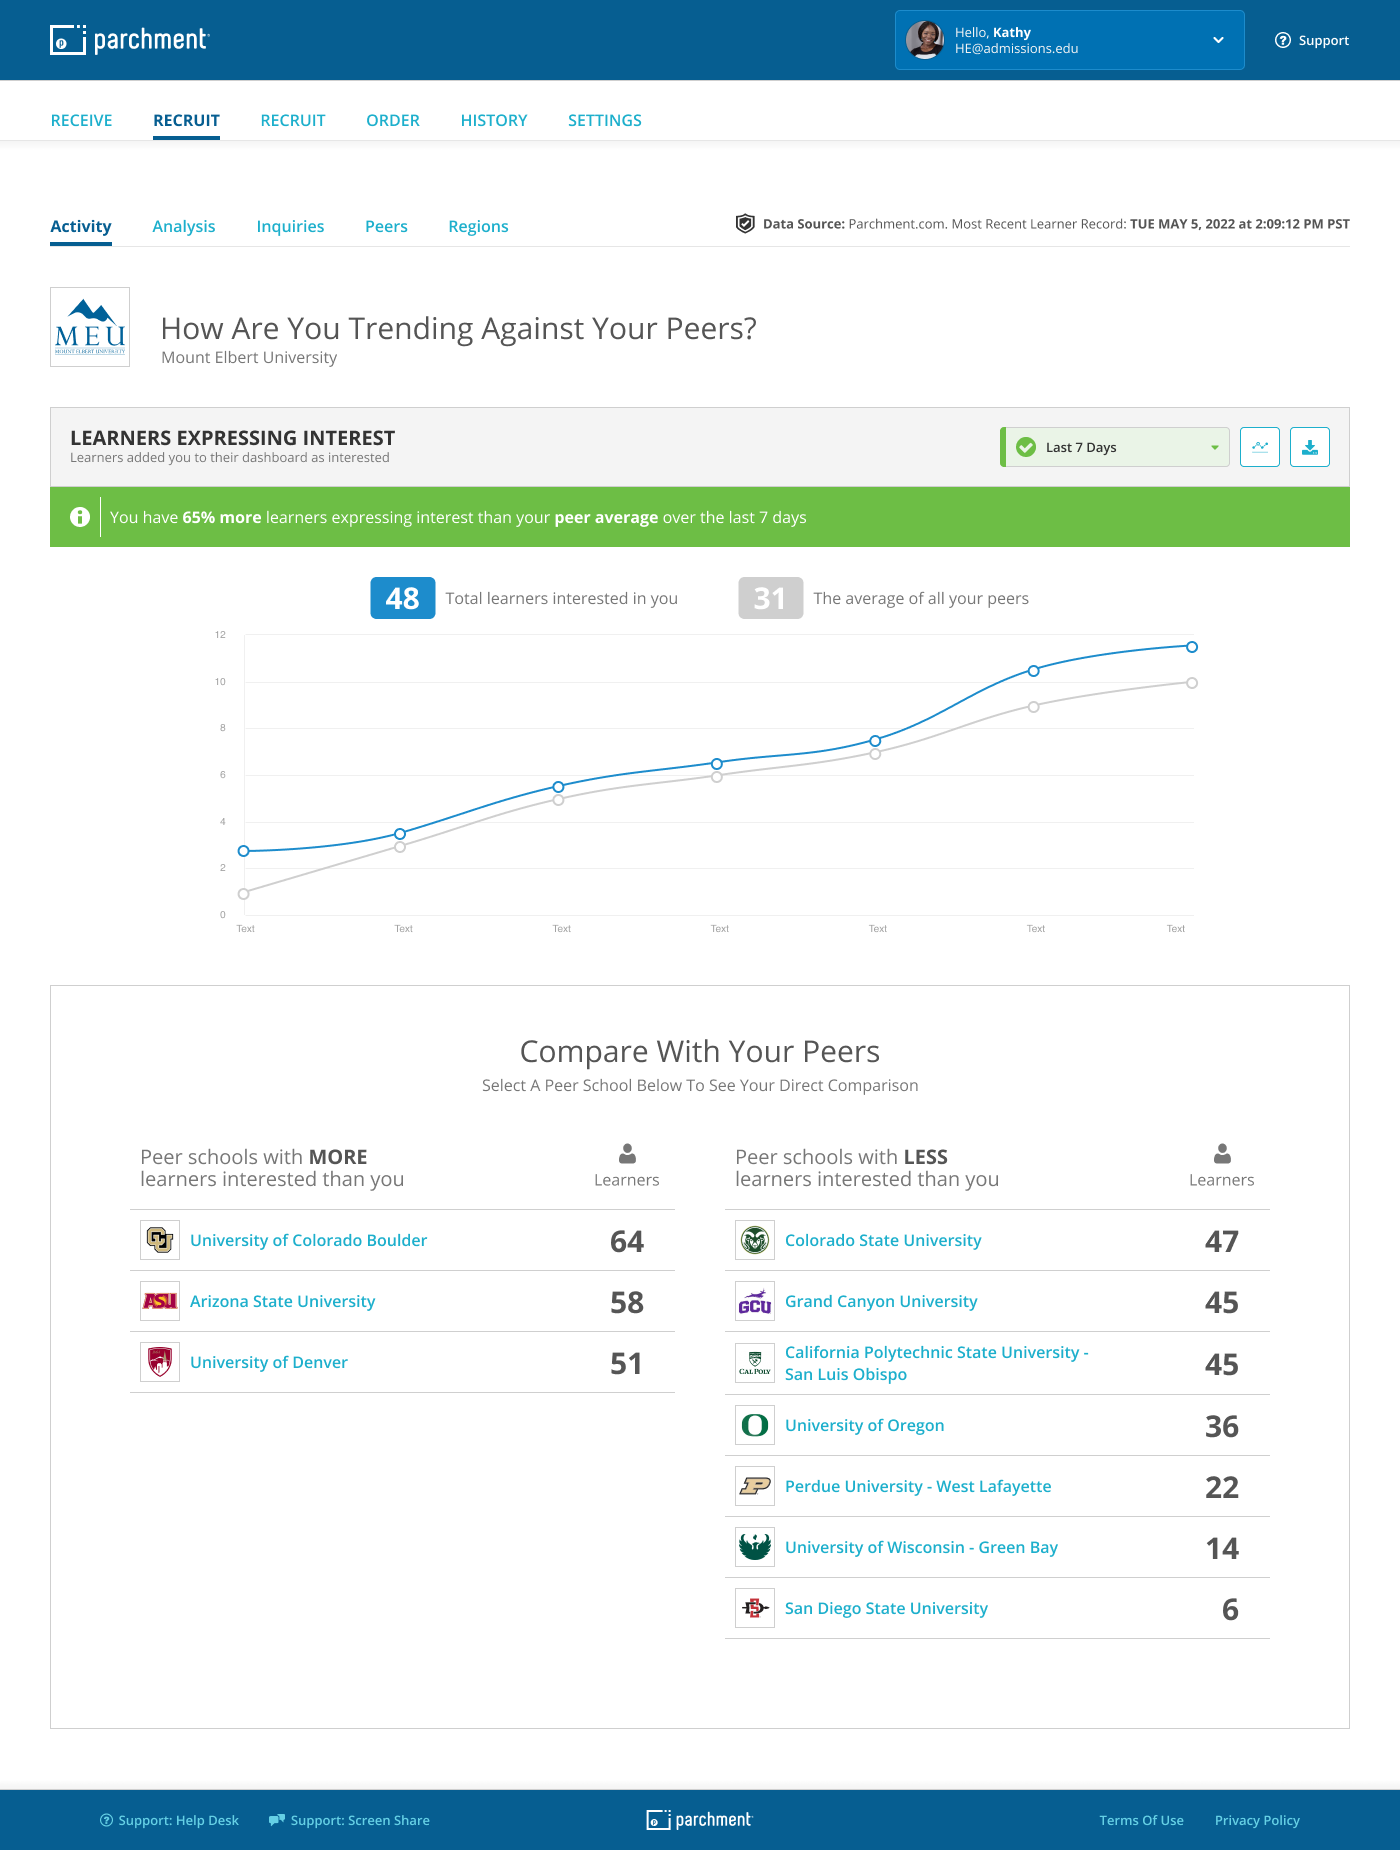Image resolution: width=1400 pixels, height=1850 pixels.
Task: Open the Last 7 Days dropdown
Action: pos(1115,447)
